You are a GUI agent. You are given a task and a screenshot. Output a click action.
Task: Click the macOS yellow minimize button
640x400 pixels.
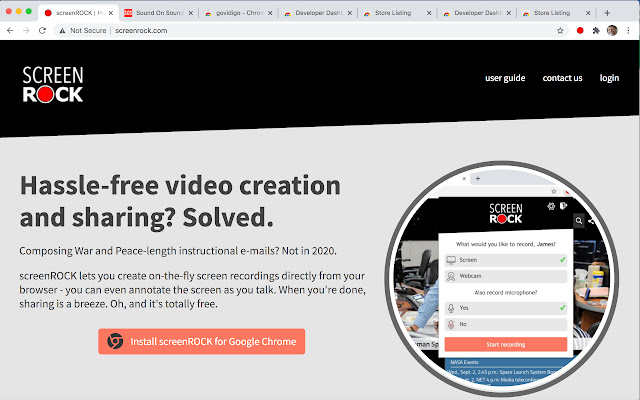pos(19,11)
